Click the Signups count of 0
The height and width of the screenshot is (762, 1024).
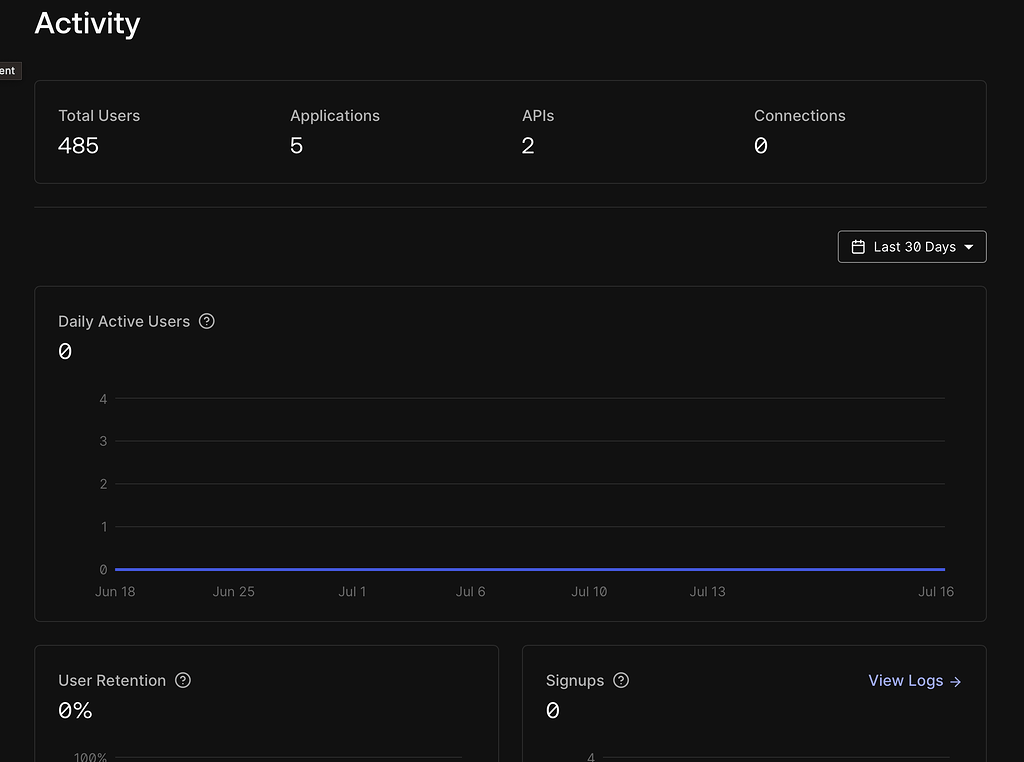(552, 710)
